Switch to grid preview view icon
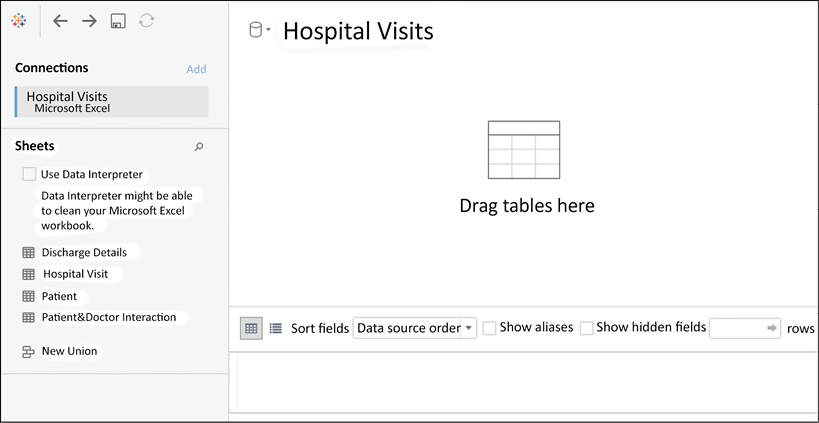Viewport: 819px width, 423px height. 251,328
